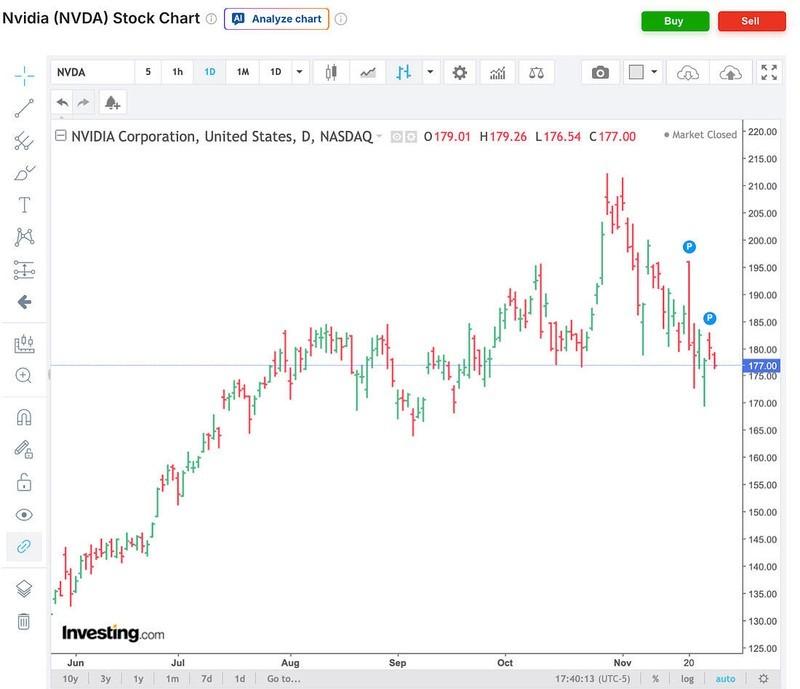This screenshot has width=800, height=689.
Task: Open chart settings gear
Action: tap(459, 72)
